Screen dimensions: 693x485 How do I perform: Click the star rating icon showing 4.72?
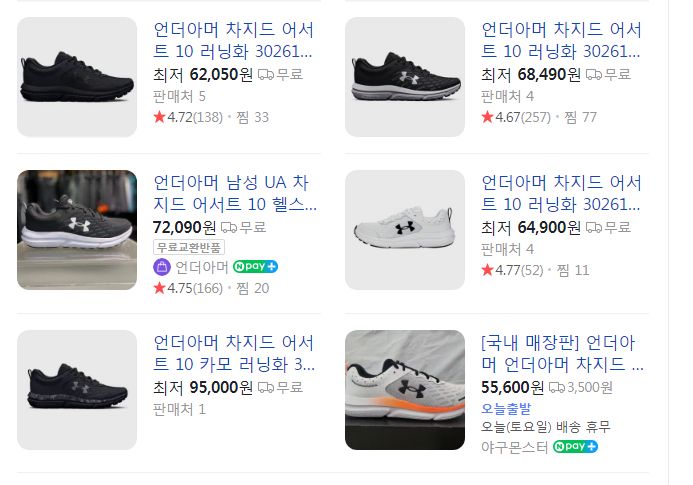(x=159, y=117)
